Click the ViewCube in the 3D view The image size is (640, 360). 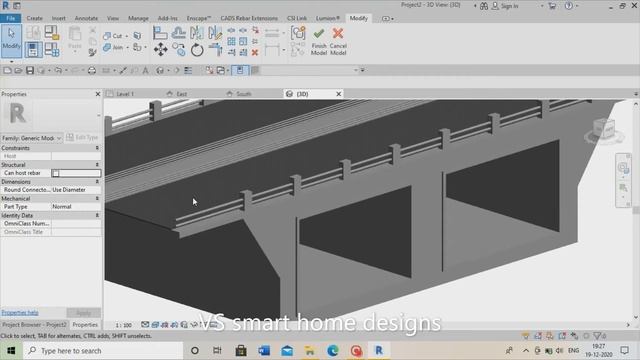pyautogui.click(x=604, y=129)
